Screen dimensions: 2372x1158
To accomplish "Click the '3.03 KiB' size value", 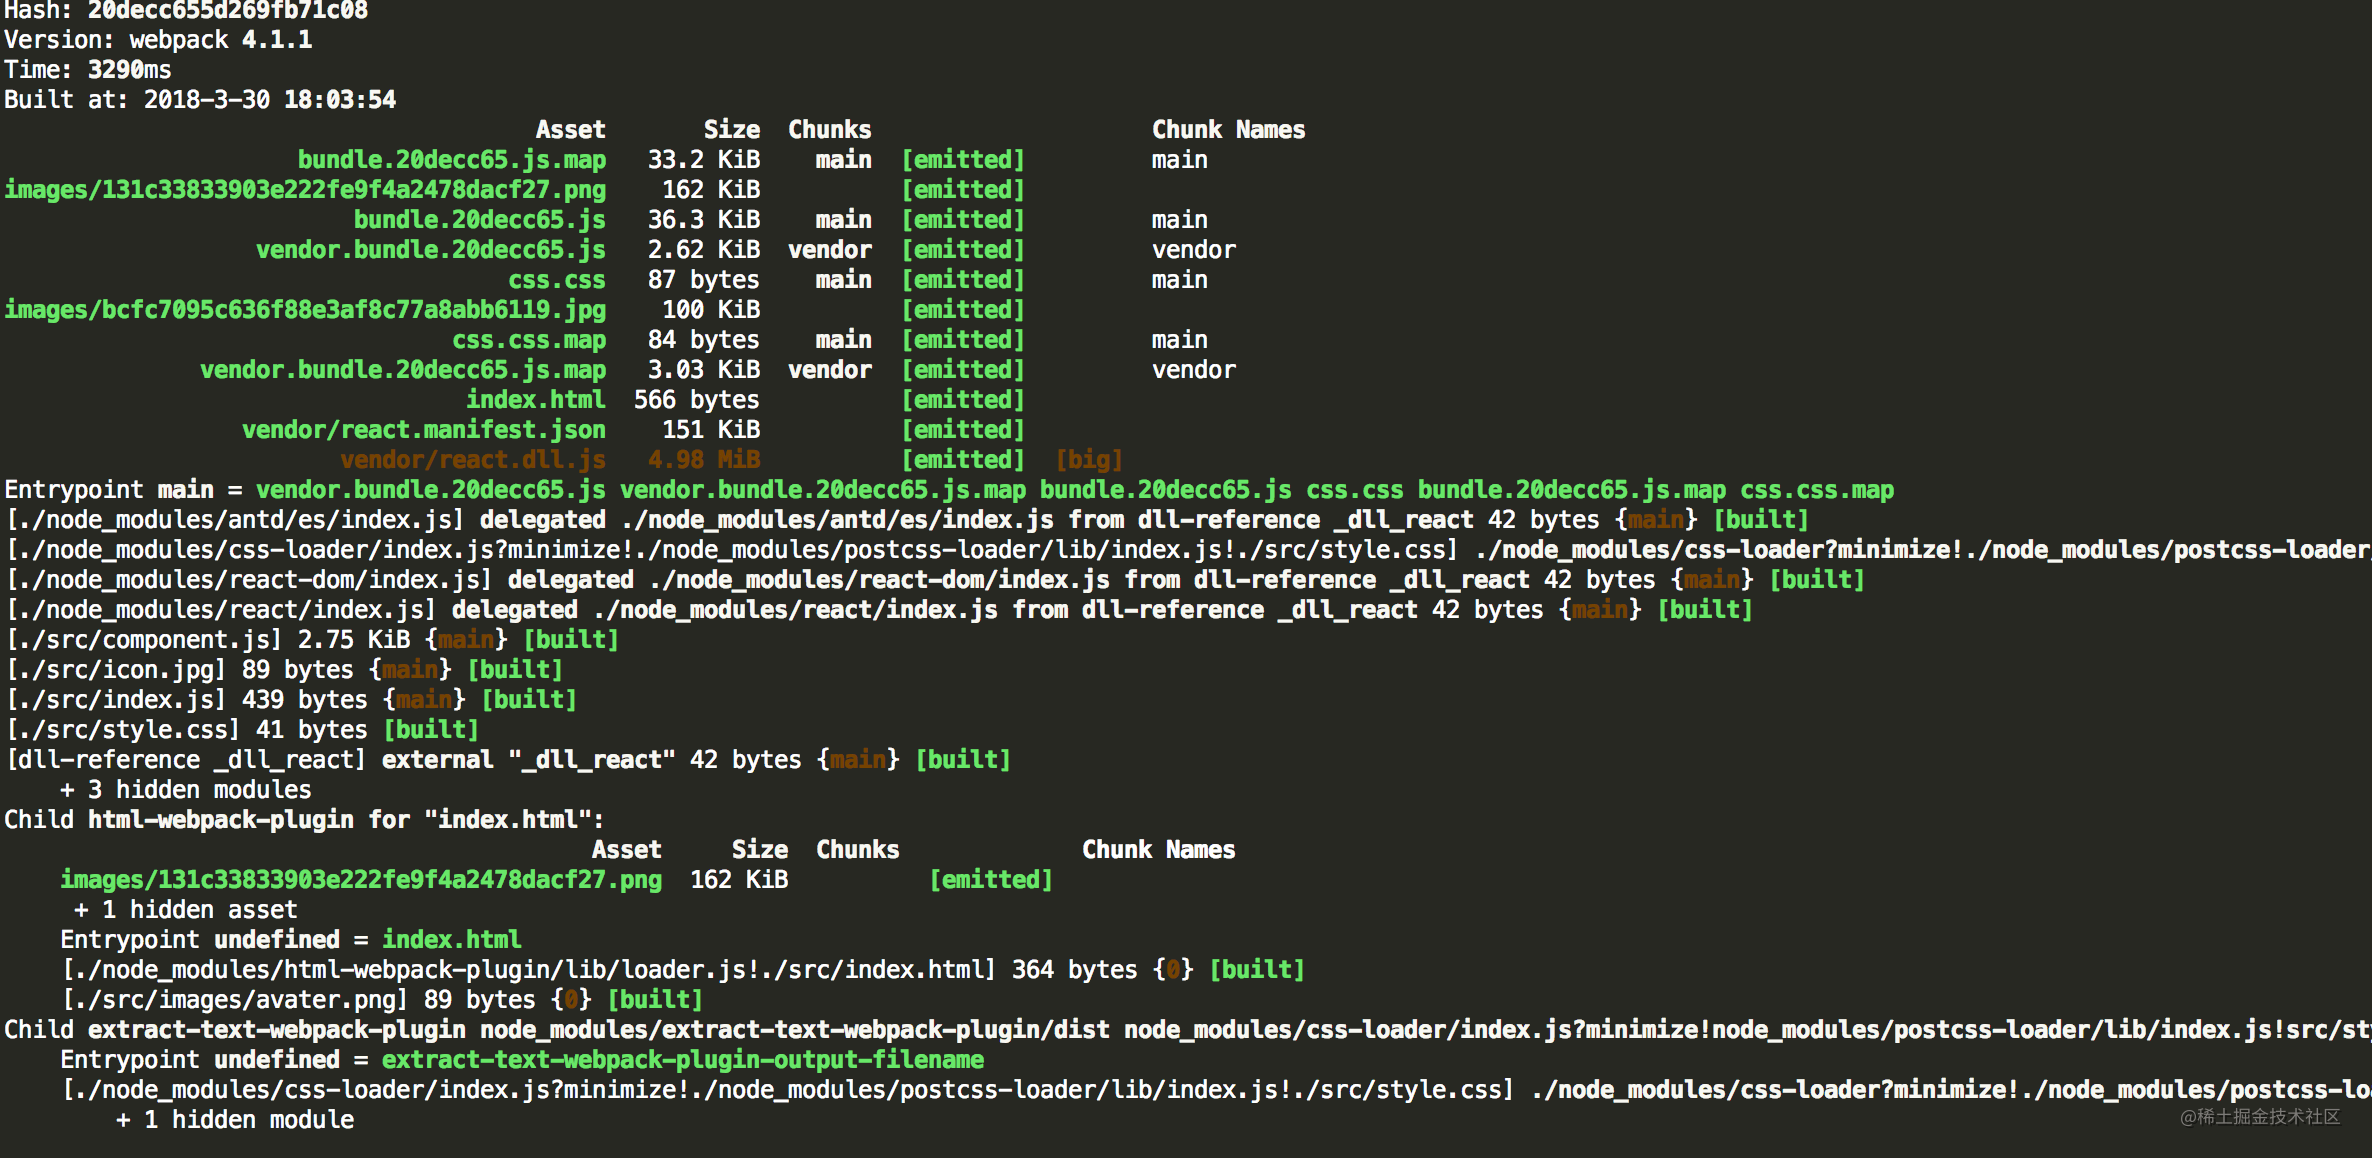I will pyautogui.click(x=704, y=370).
